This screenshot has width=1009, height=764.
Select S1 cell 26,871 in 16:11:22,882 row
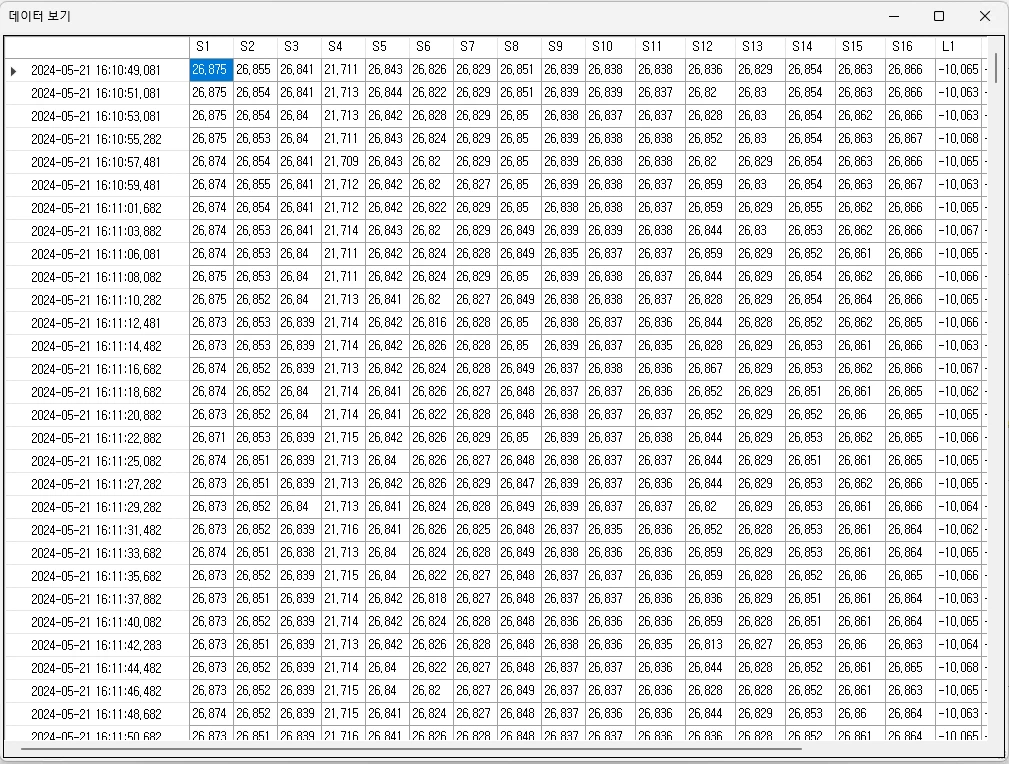click(x=211, y=438)
